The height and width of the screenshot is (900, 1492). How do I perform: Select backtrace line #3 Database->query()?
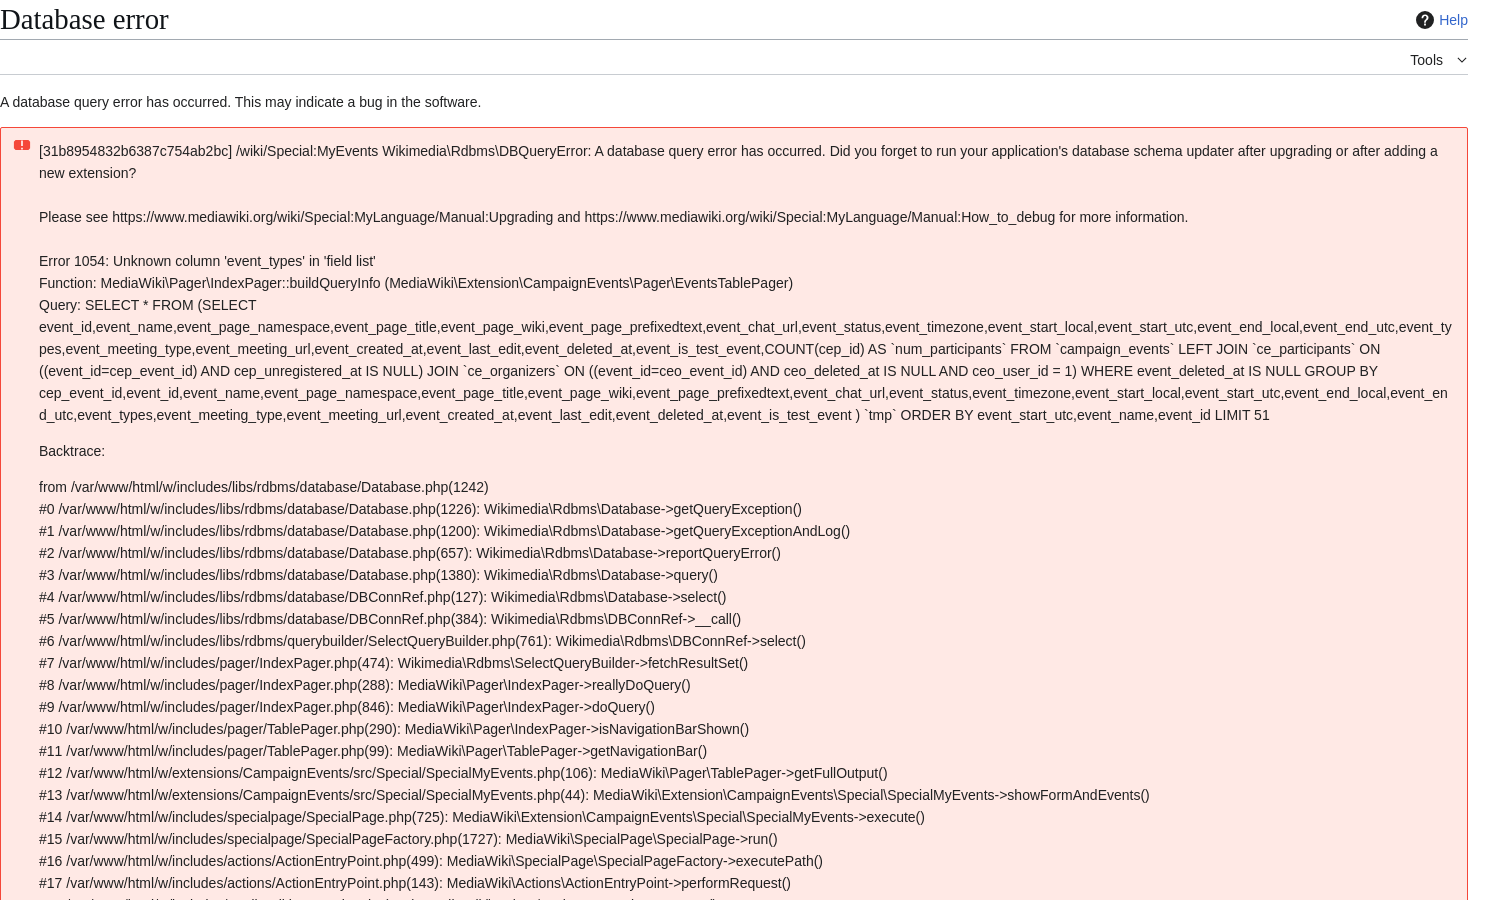click(378, 575)
